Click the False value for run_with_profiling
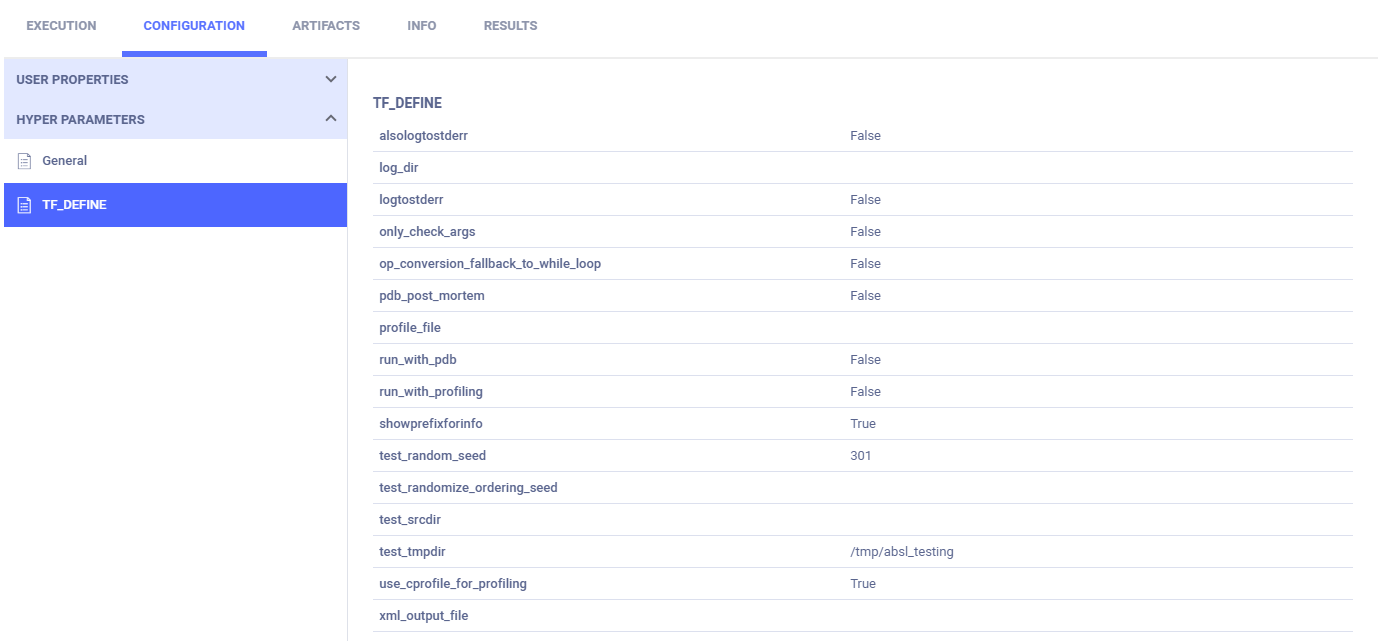 865,391
